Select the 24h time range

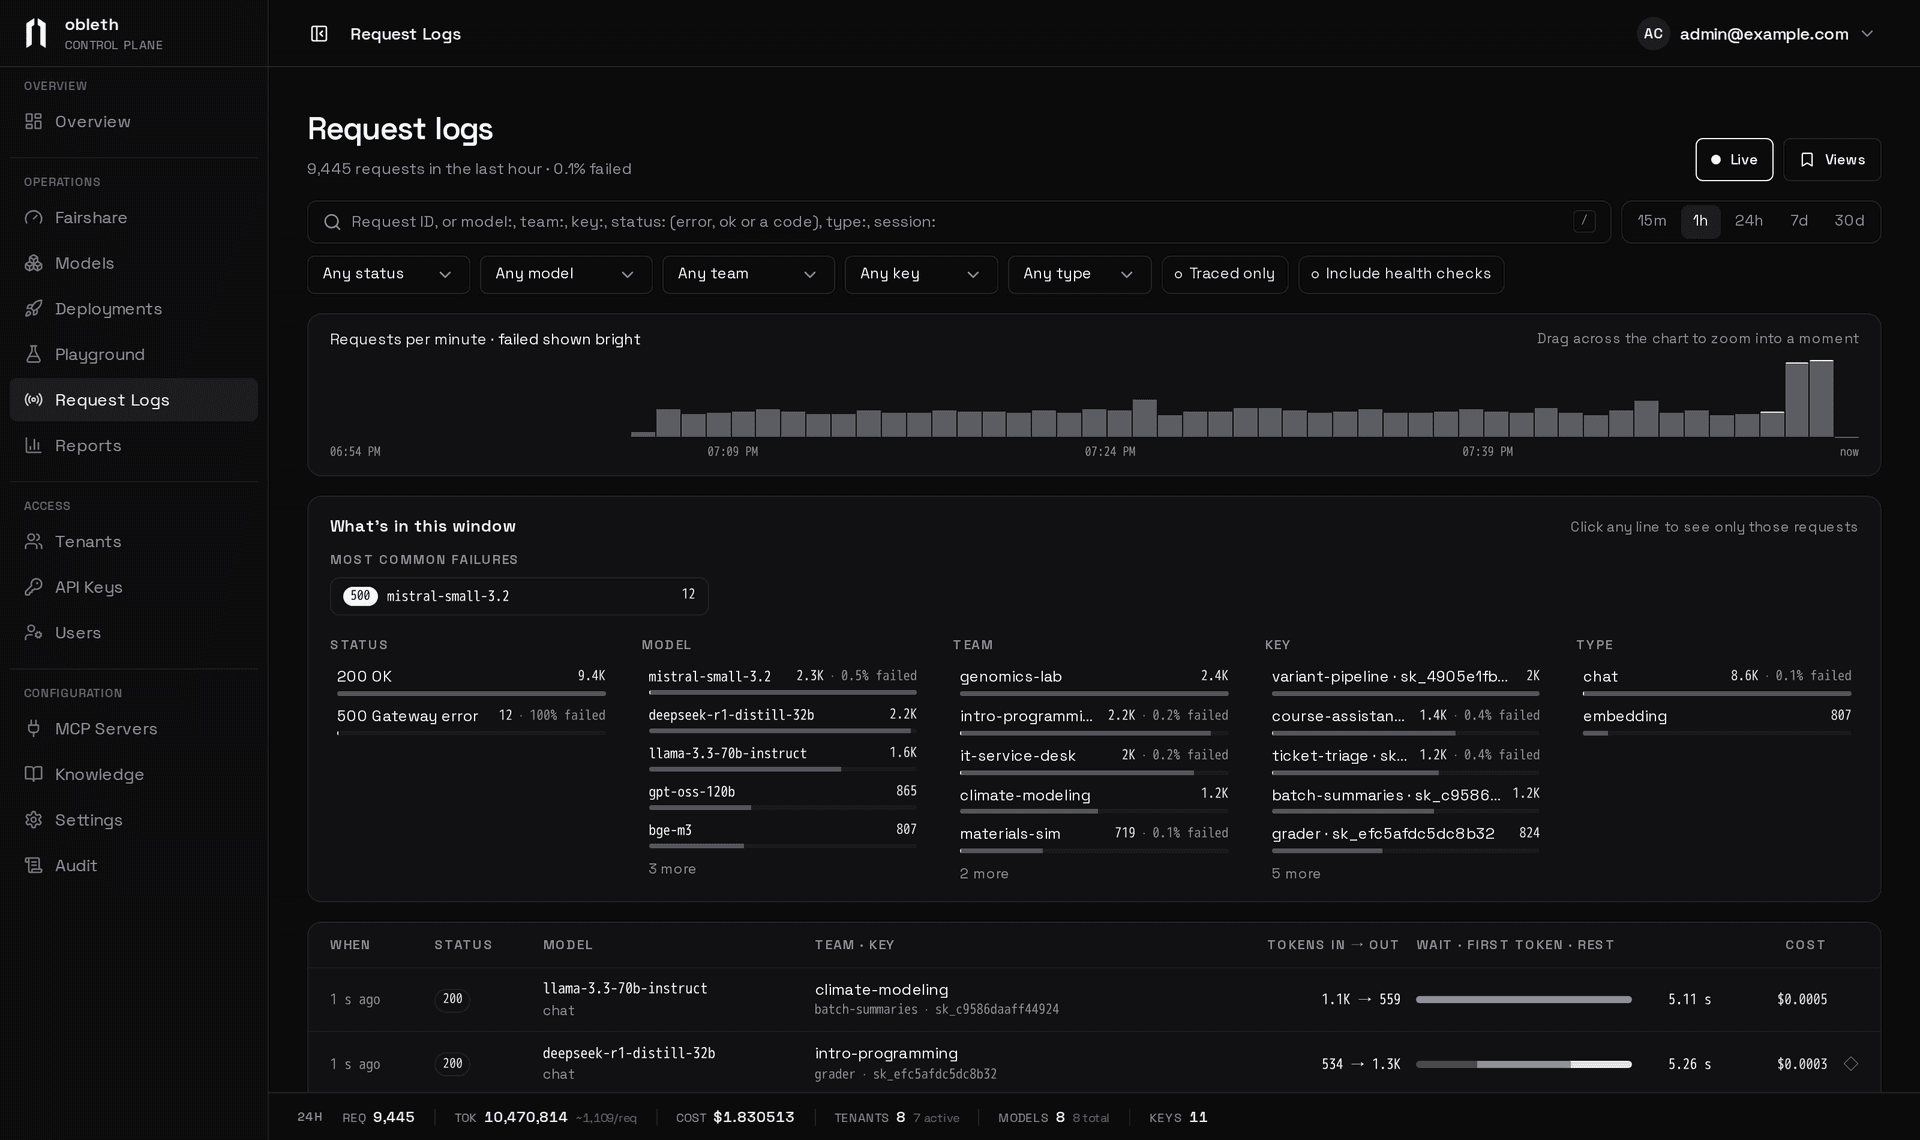point(1749,221)
